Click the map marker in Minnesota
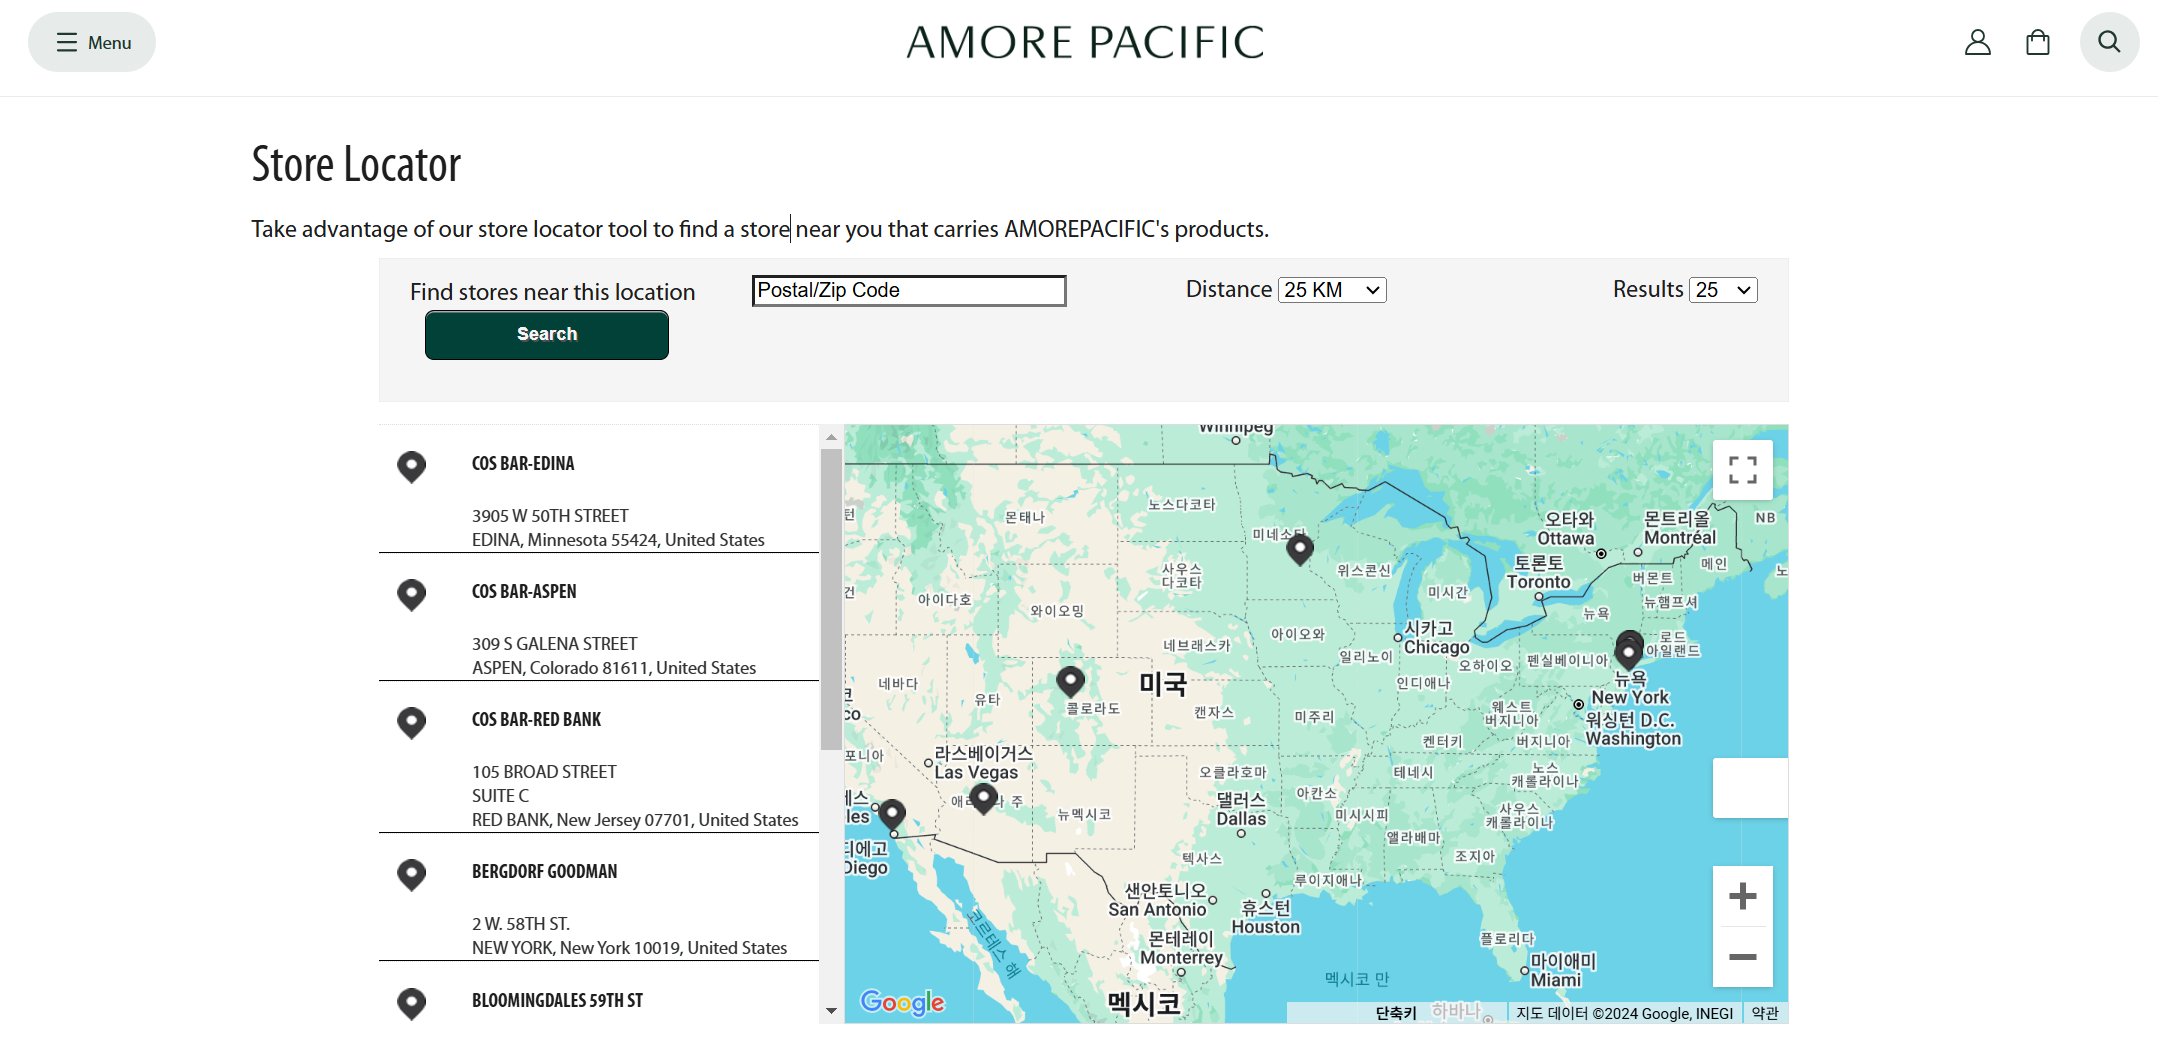The height and width of the screenshot is (1048, 2158). click(1299, 548)
